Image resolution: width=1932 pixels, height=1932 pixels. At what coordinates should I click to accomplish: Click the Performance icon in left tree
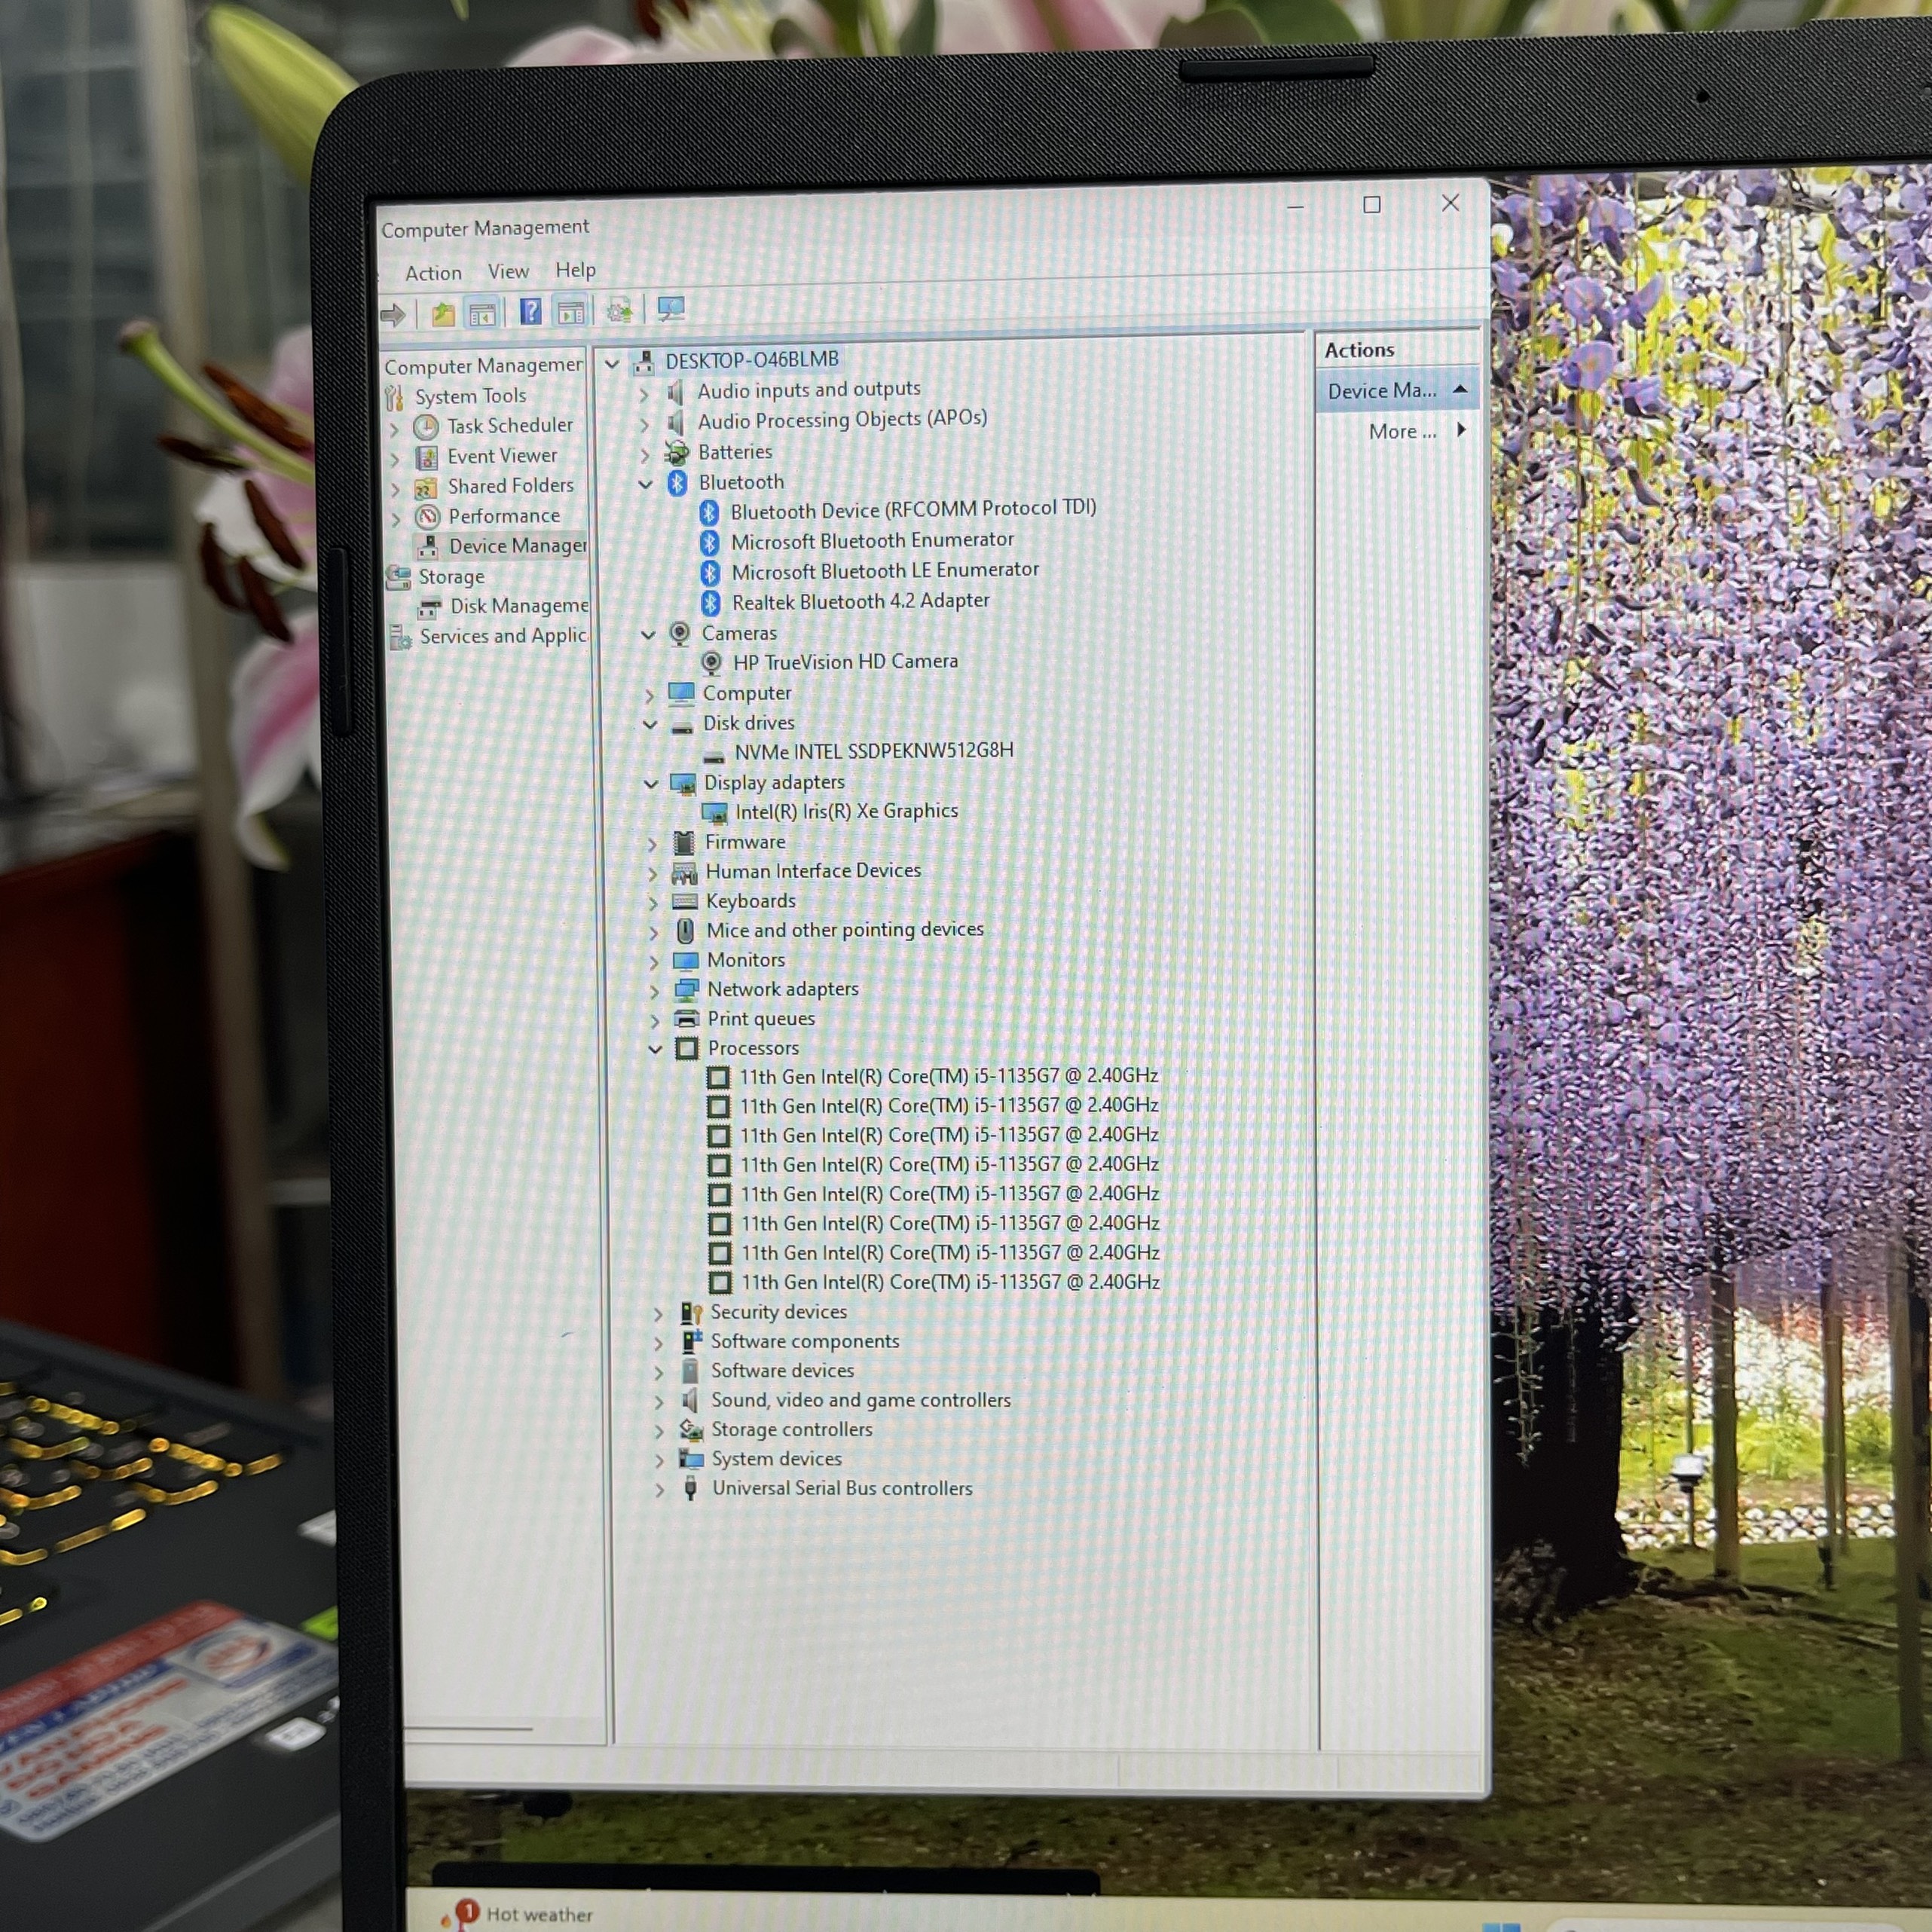(x=428, y=517)
